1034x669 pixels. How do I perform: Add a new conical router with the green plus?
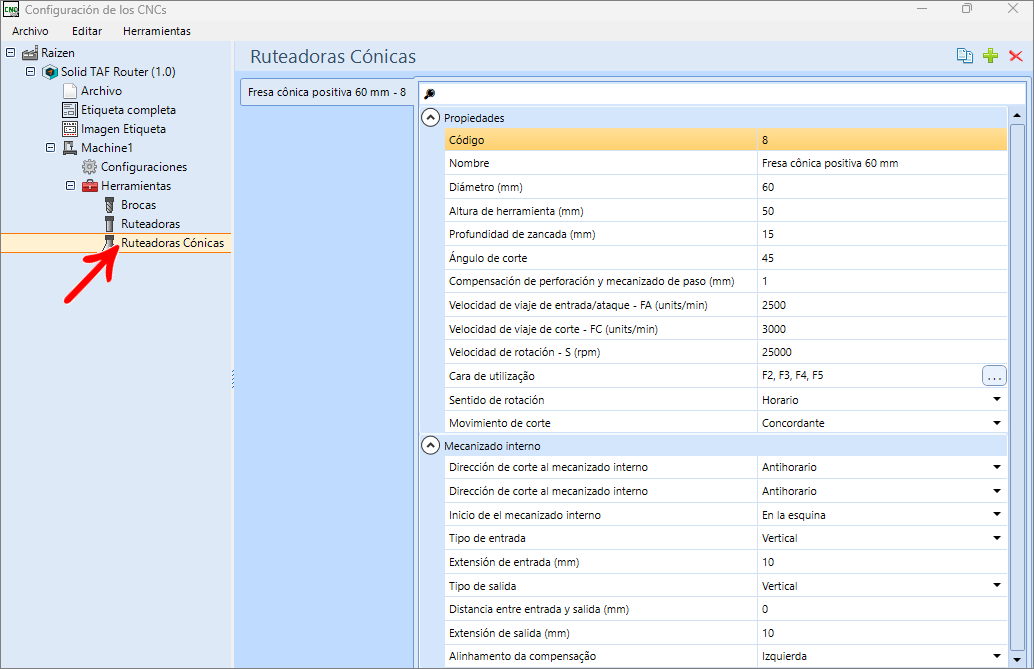tap(990, 56)
